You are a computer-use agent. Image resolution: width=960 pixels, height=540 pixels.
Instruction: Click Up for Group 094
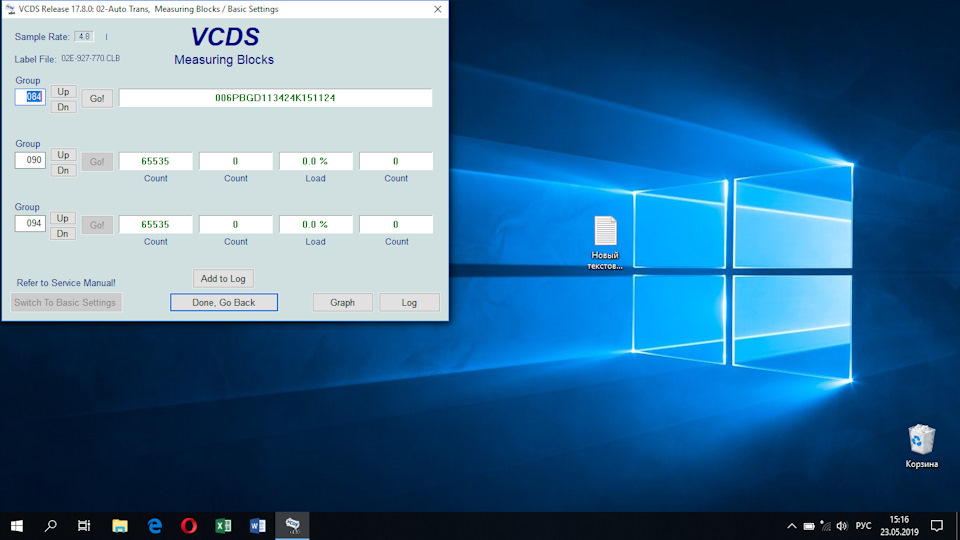[x=63, y=218]
